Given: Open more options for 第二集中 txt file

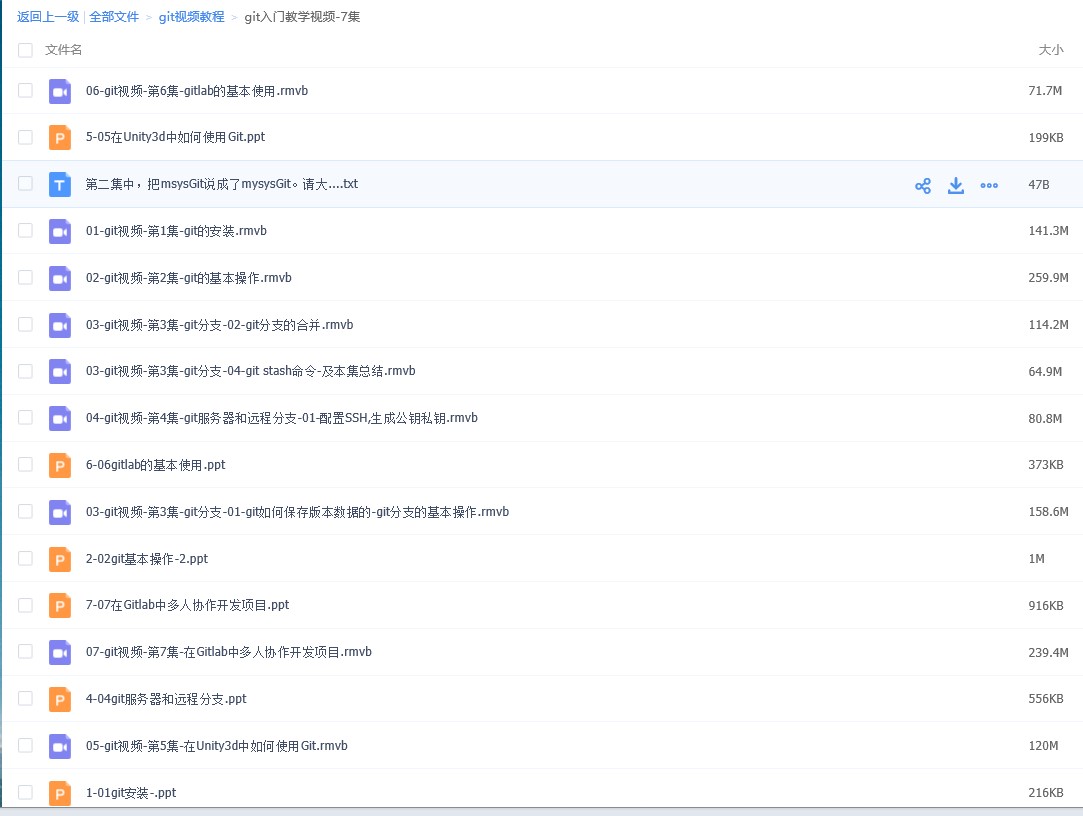Looking at the screenshot, I should coord(989,185).
